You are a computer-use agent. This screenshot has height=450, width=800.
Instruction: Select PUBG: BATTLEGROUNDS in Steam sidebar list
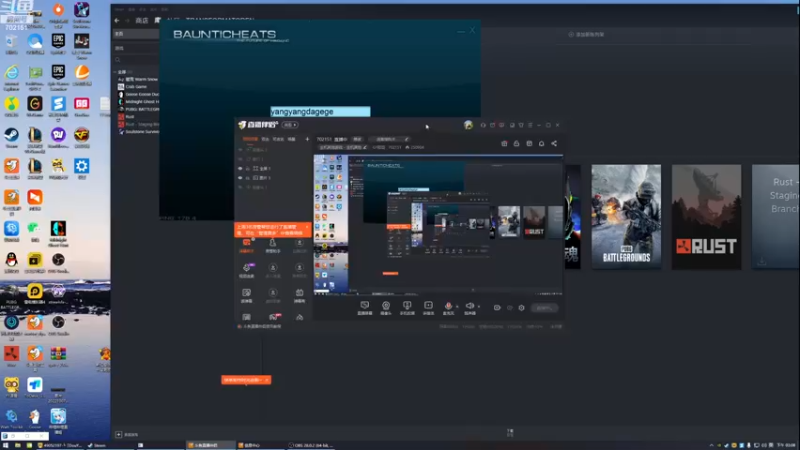139,109
